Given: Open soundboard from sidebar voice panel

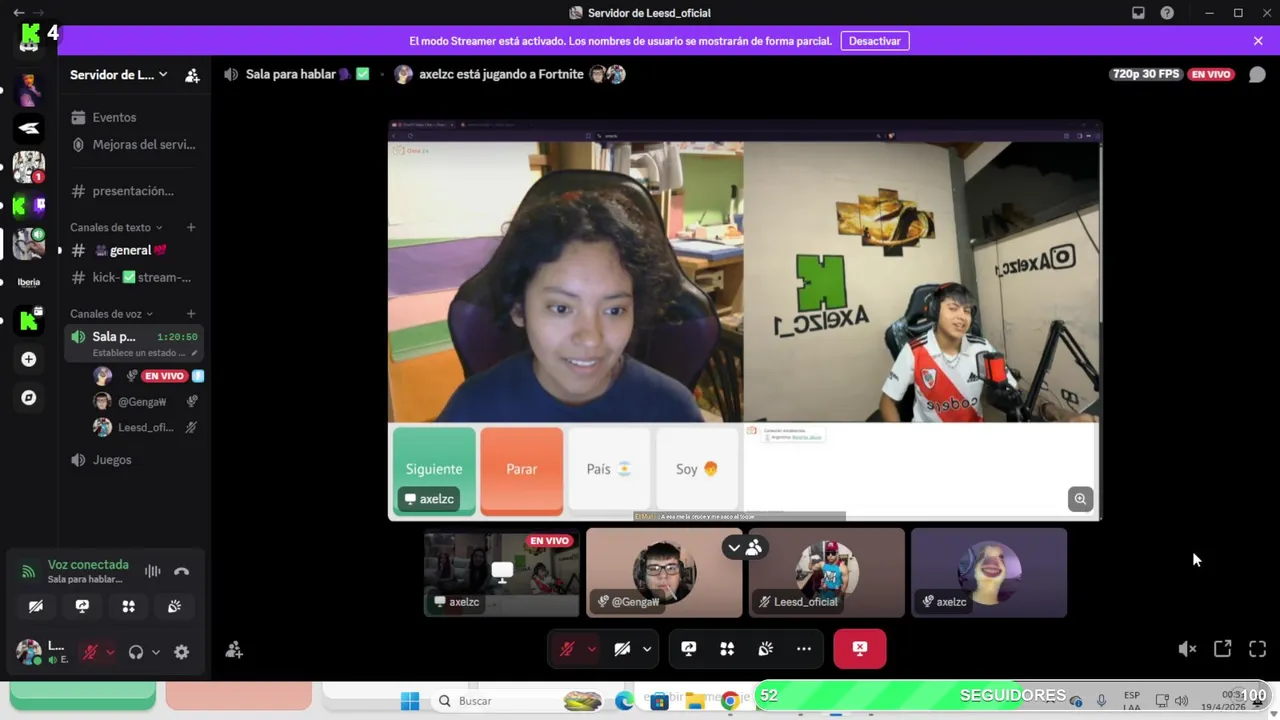Looking at the screenshot, I should [174, 606].
